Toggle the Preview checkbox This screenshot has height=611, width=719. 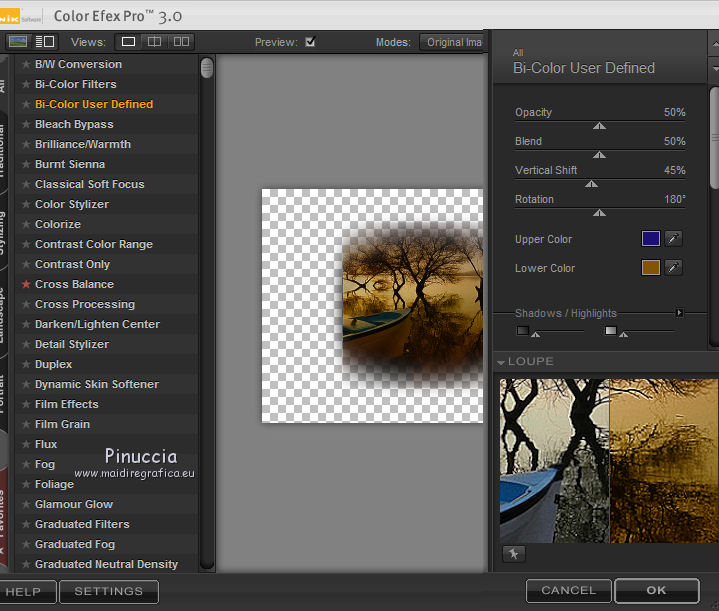coord(310,42)
